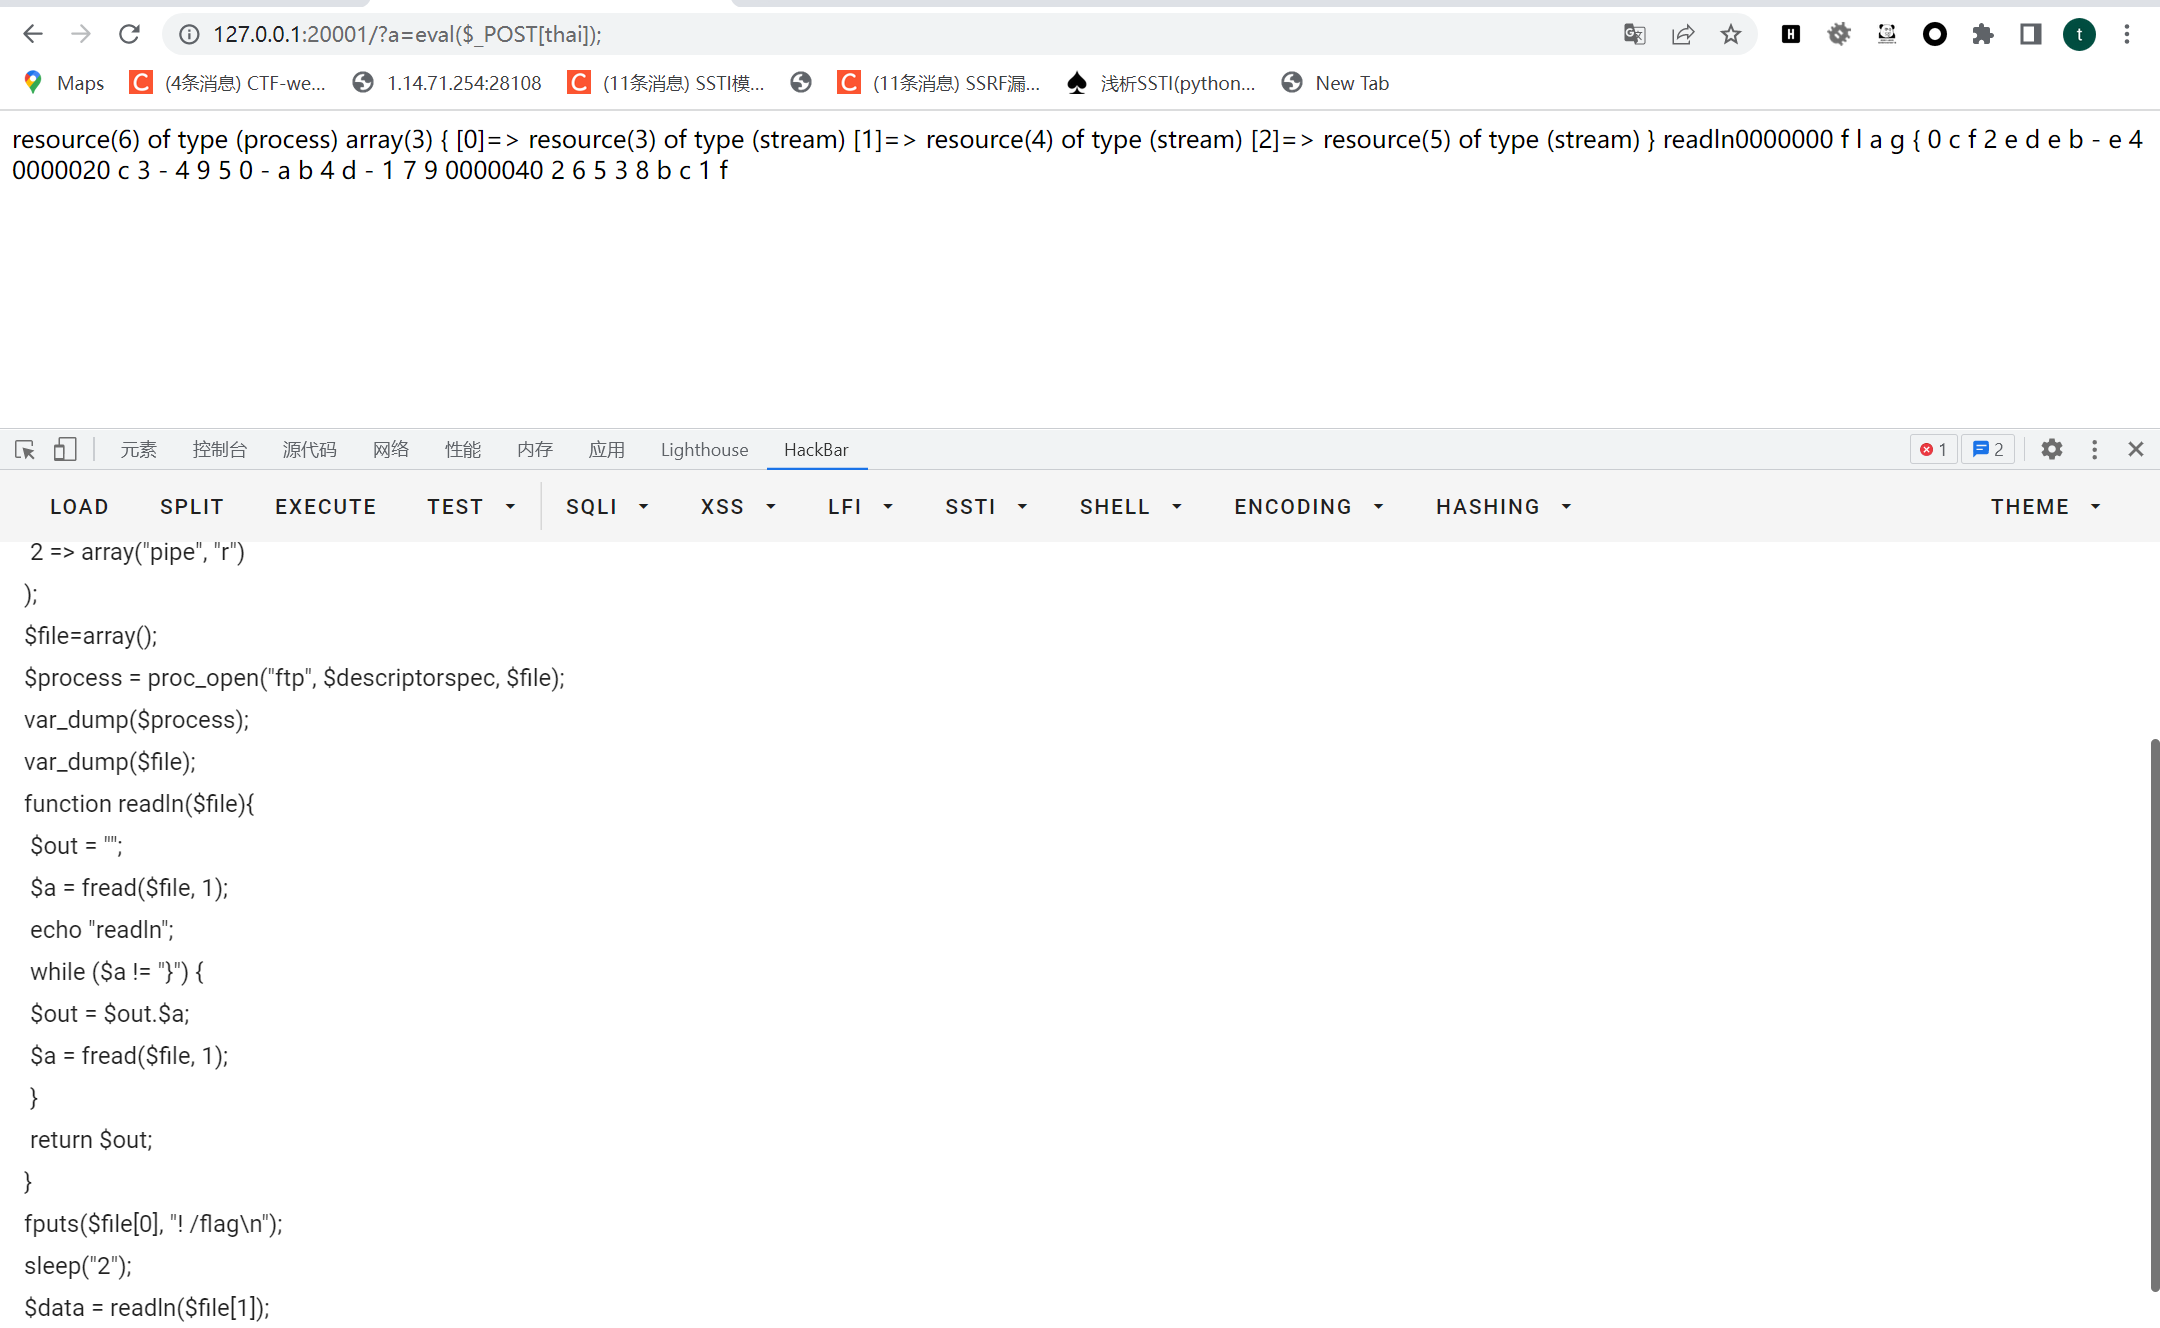2160x1328 pixels.
Task: Switch to the 控制台 console tab
Action: (x=219, y=449)
